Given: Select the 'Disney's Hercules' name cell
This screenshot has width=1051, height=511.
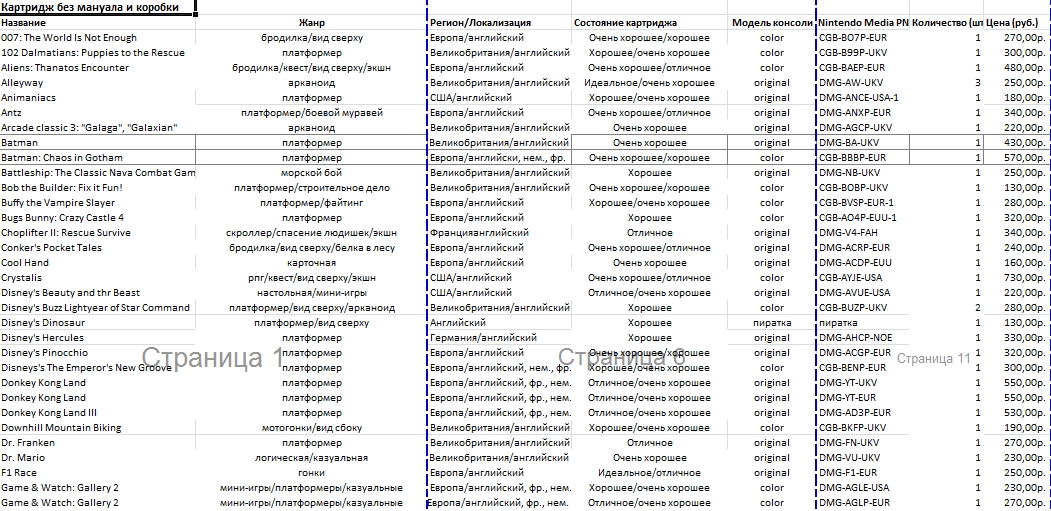Looking at the screenshot, I should point(98,337).
